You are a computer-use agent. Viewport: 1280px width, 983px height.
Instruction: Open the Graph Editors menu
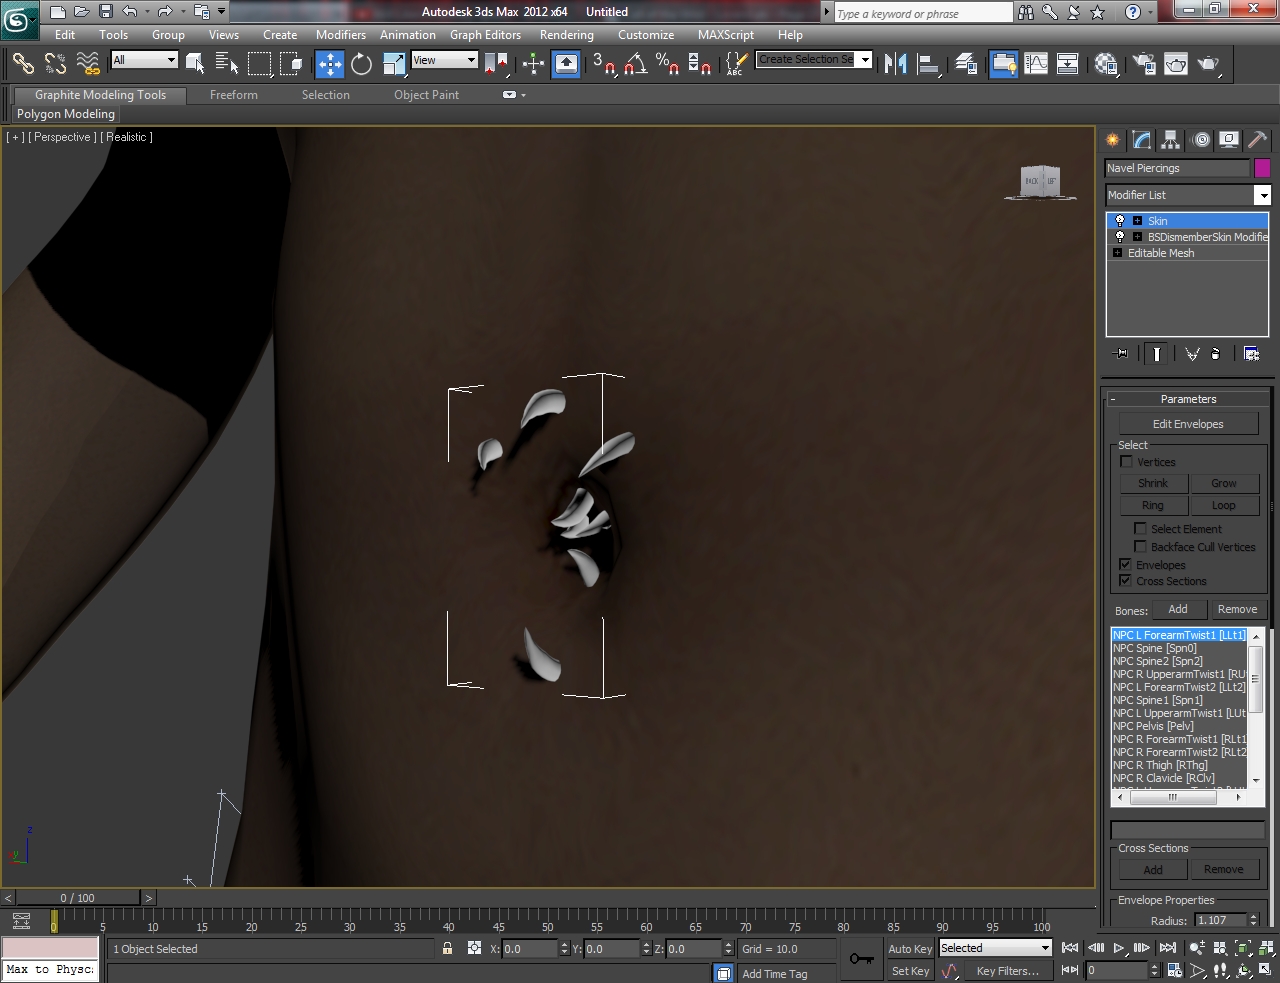coord(485,34)
